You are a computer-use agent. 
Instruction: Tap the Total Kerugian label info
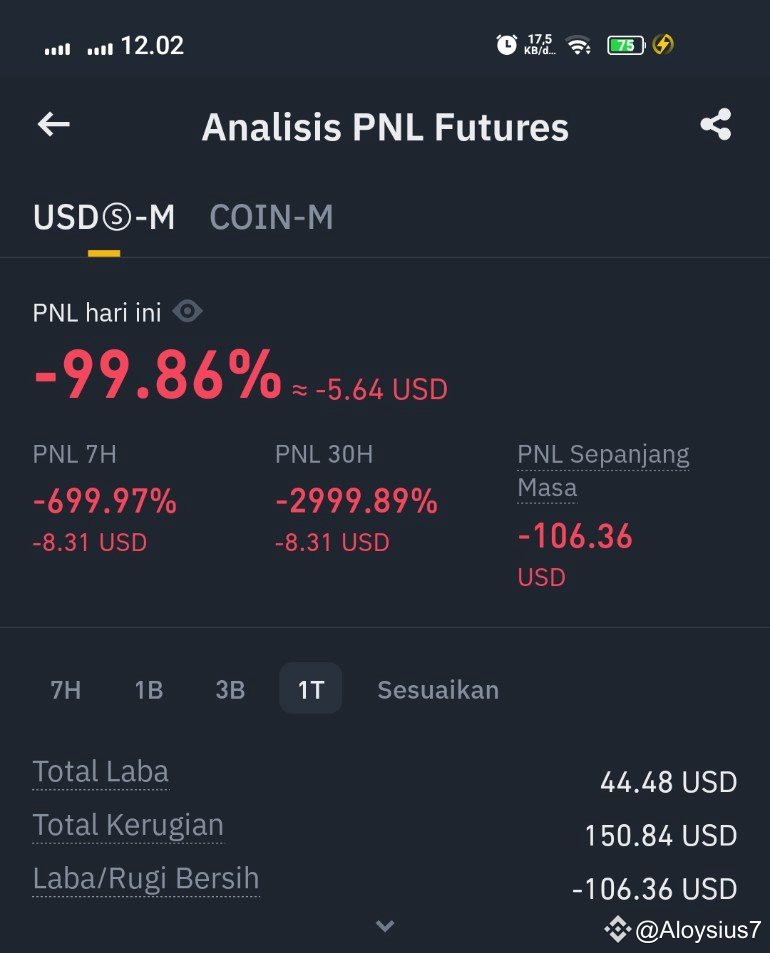pos(128,825)
